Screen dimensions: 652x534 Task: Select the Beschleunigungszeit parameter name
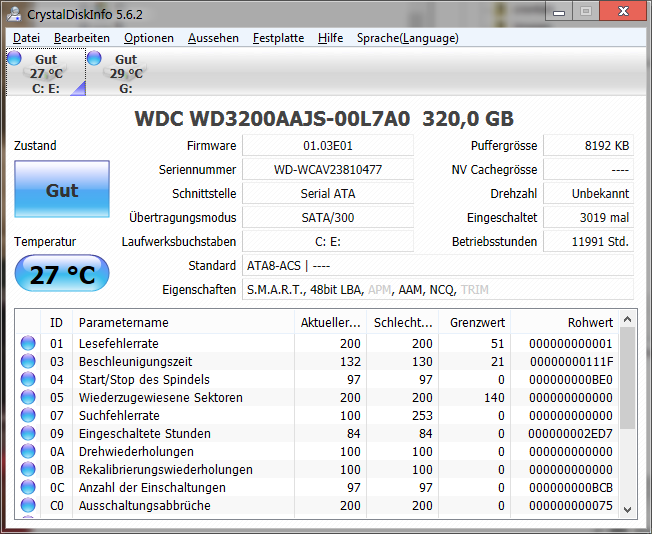point(136,361)
